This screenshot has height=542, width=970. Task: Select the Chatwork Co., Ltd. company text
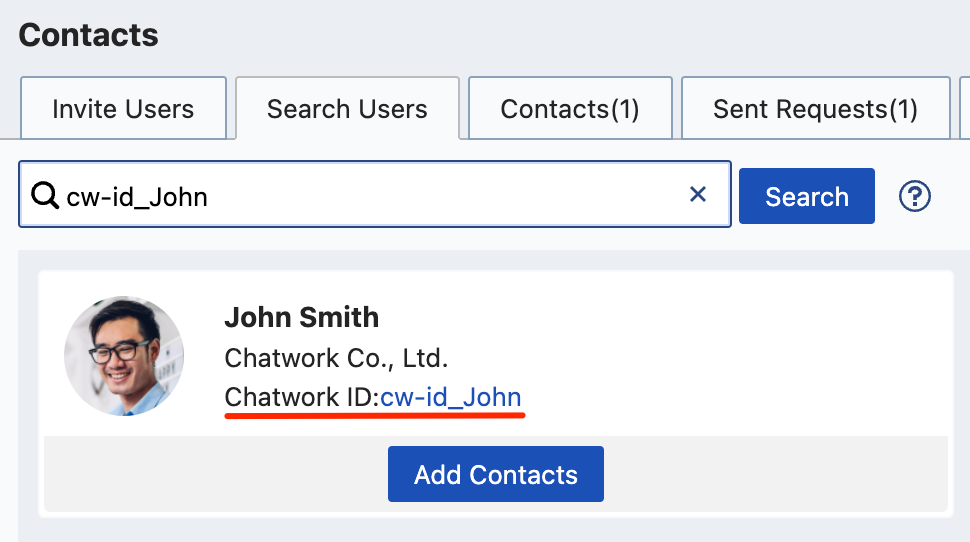(x=336, y=358)
